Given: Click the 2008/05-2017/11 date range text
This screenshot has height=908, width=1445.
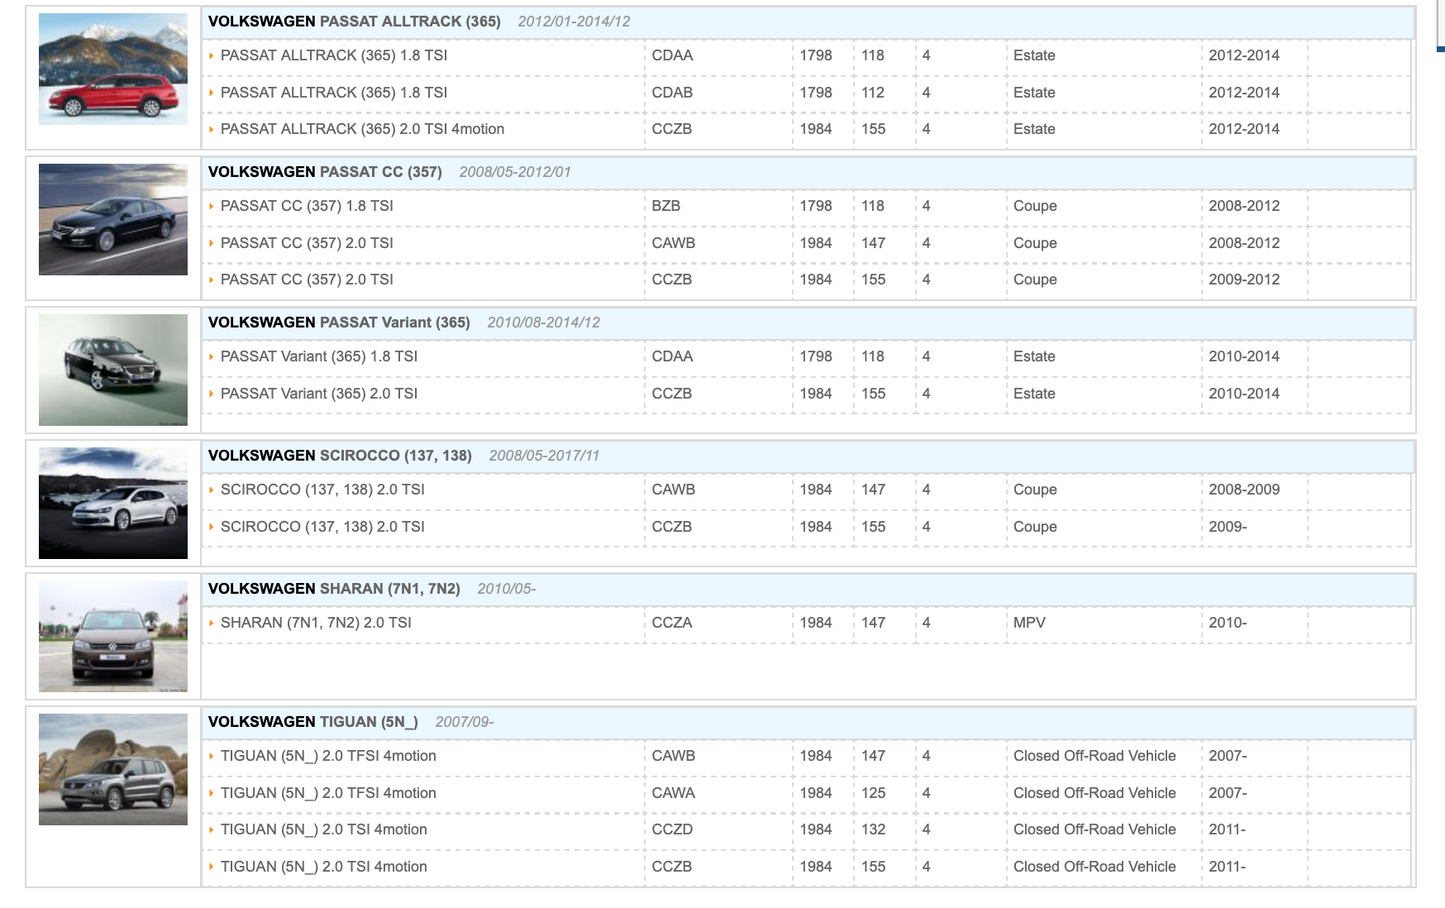Looking at the screenshot, I should tap(544, 455).
